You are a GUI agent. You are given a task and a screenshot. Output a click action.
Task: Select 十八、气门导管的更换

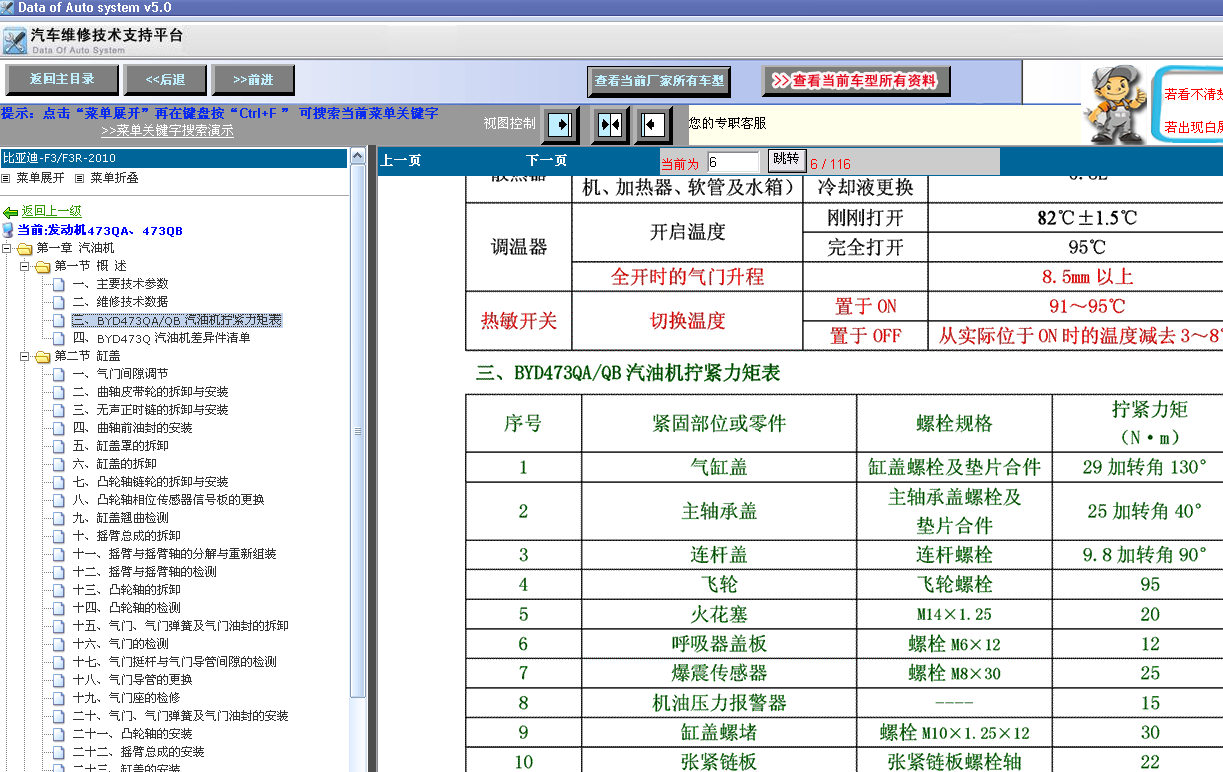(132, 680)
